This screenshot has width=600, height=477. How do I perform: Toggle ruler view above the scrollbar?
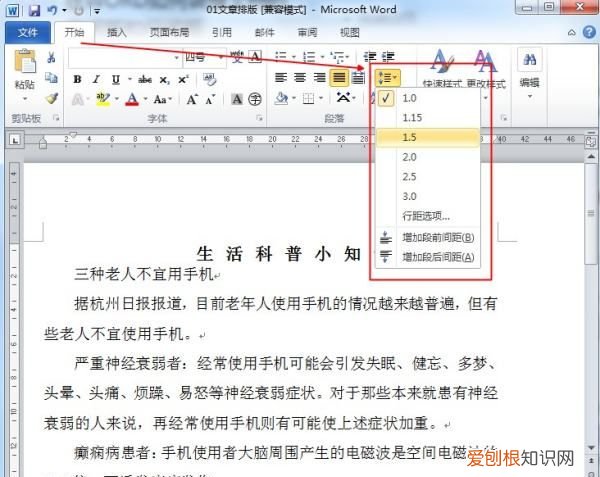(x=591, y=142)
